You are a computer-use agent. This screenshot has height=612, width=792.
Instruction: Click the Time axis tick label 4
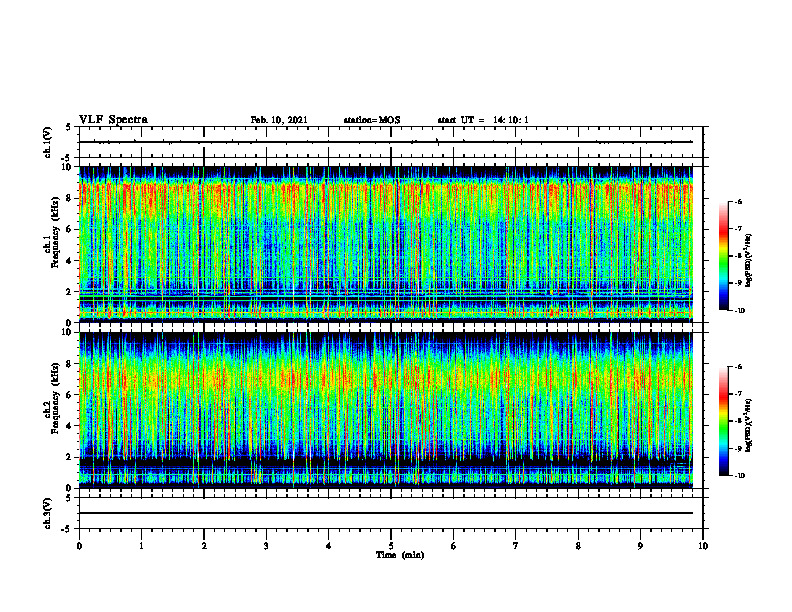click(329, 546)
